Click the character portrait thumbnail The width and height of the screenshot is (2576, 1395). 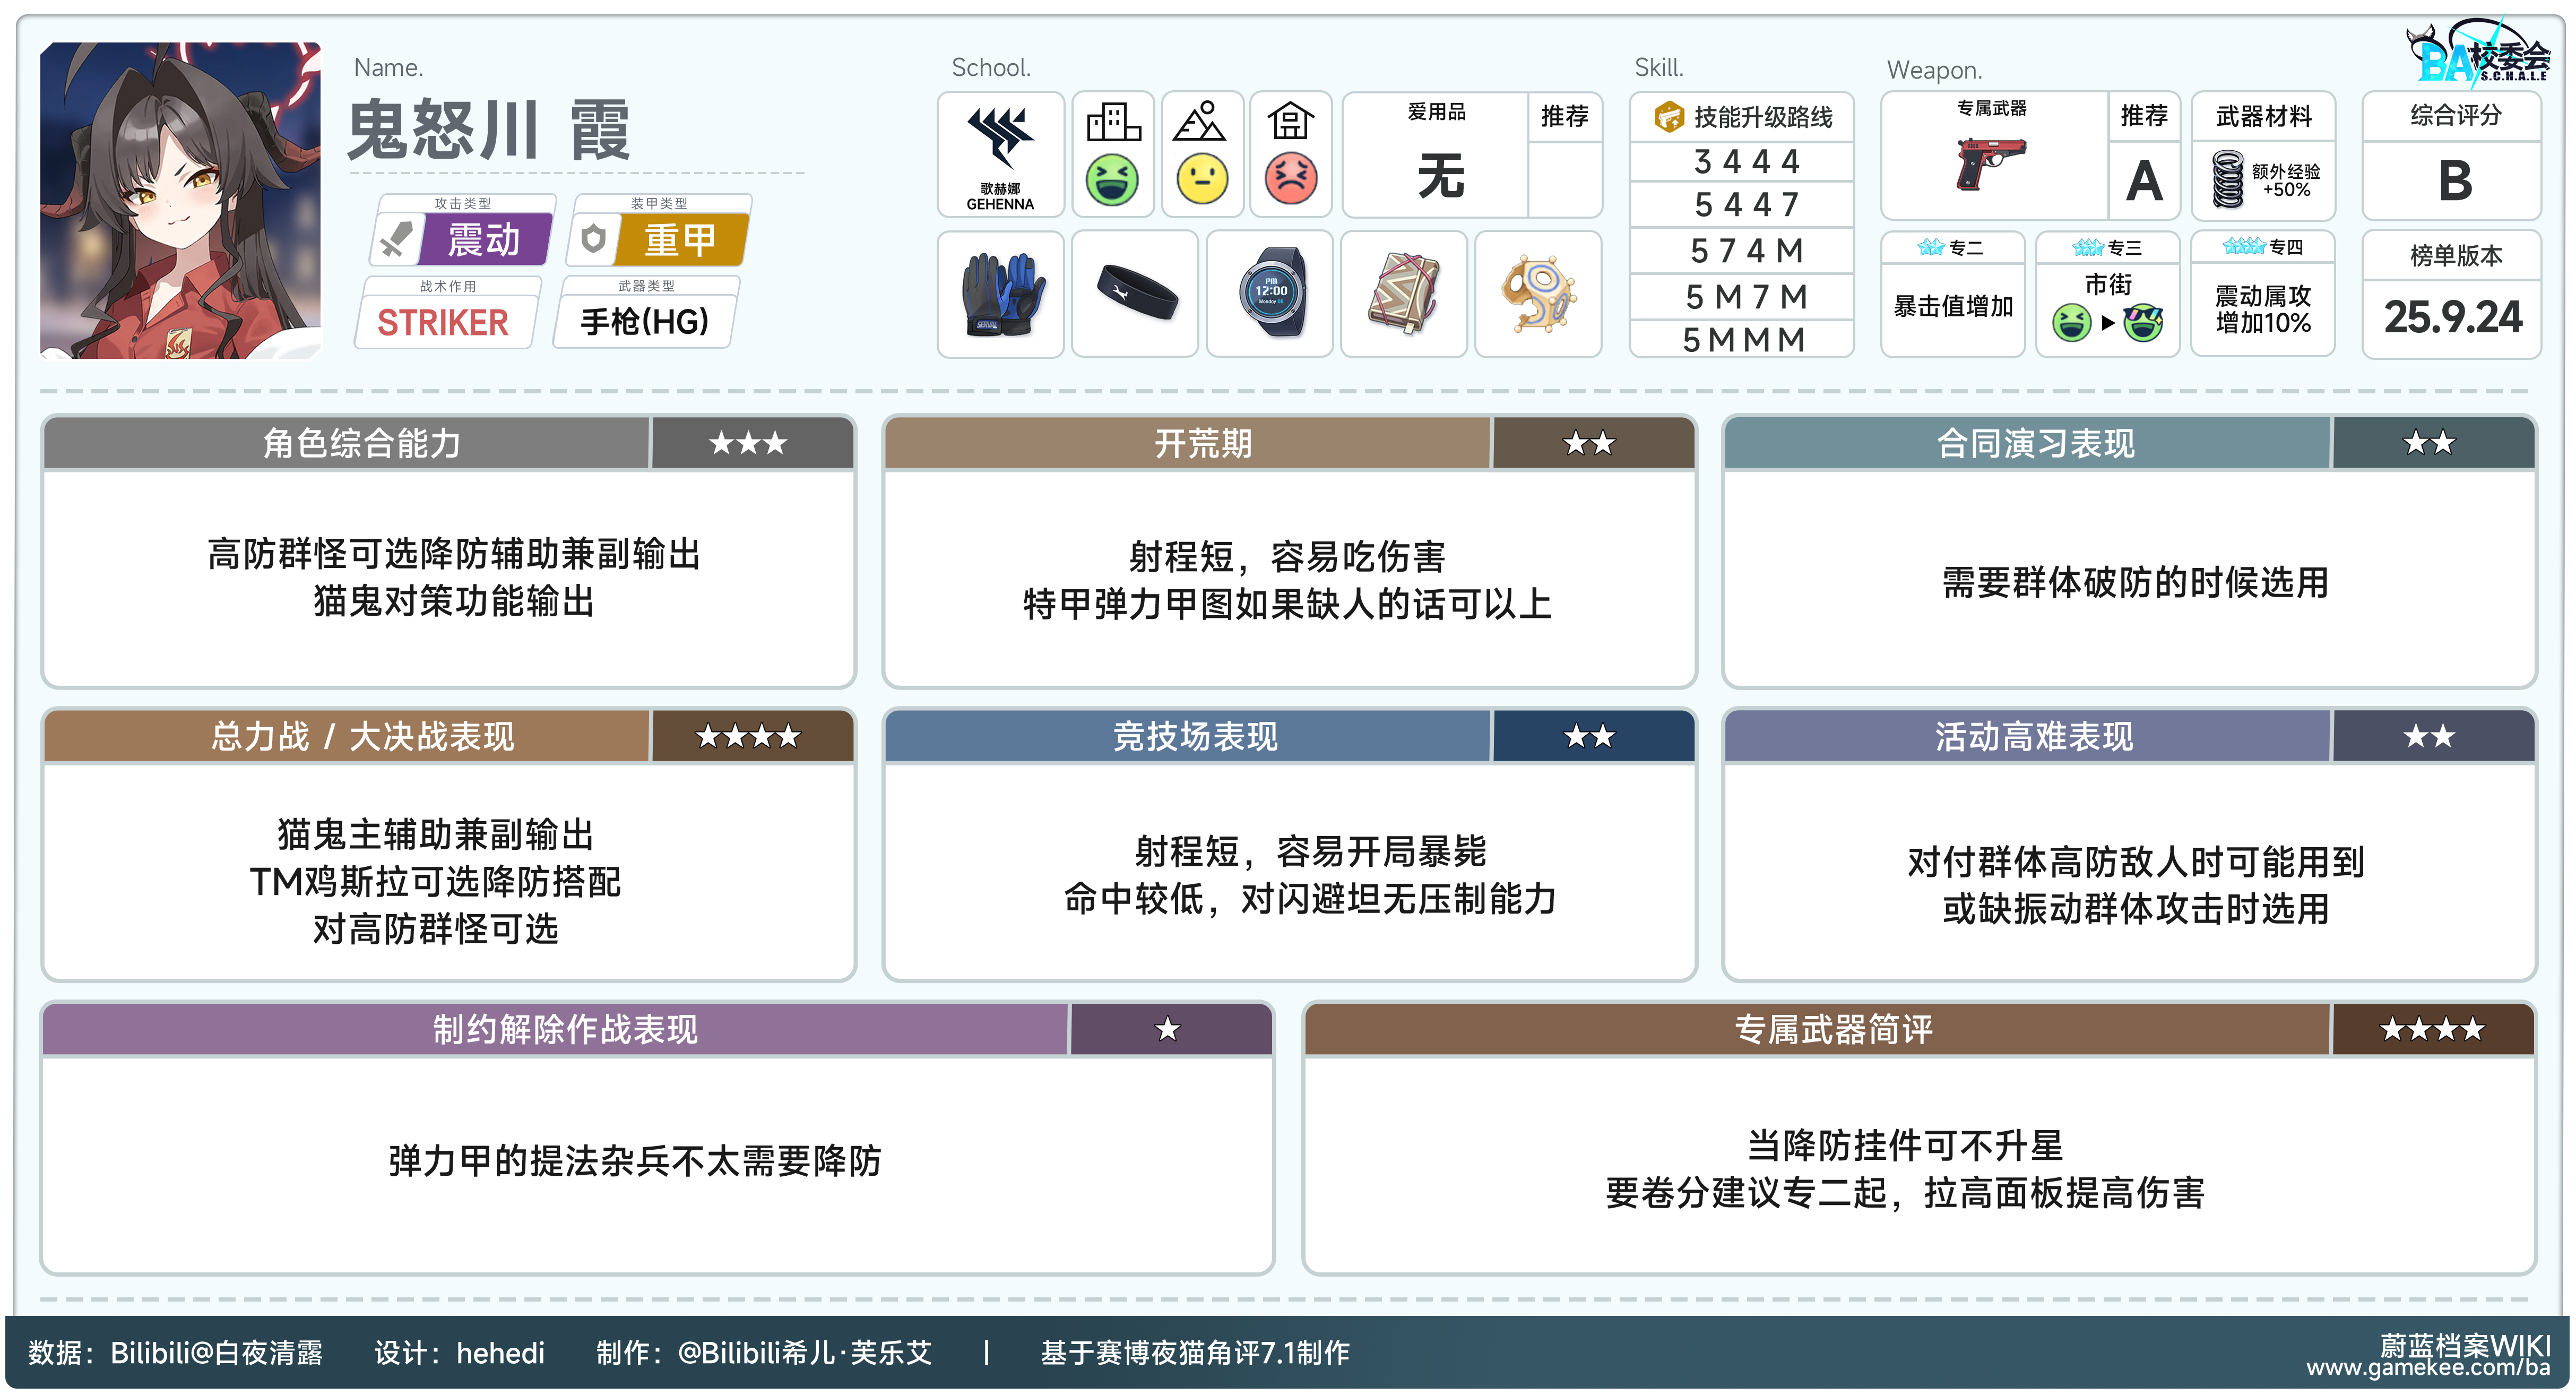click(180, 200)
